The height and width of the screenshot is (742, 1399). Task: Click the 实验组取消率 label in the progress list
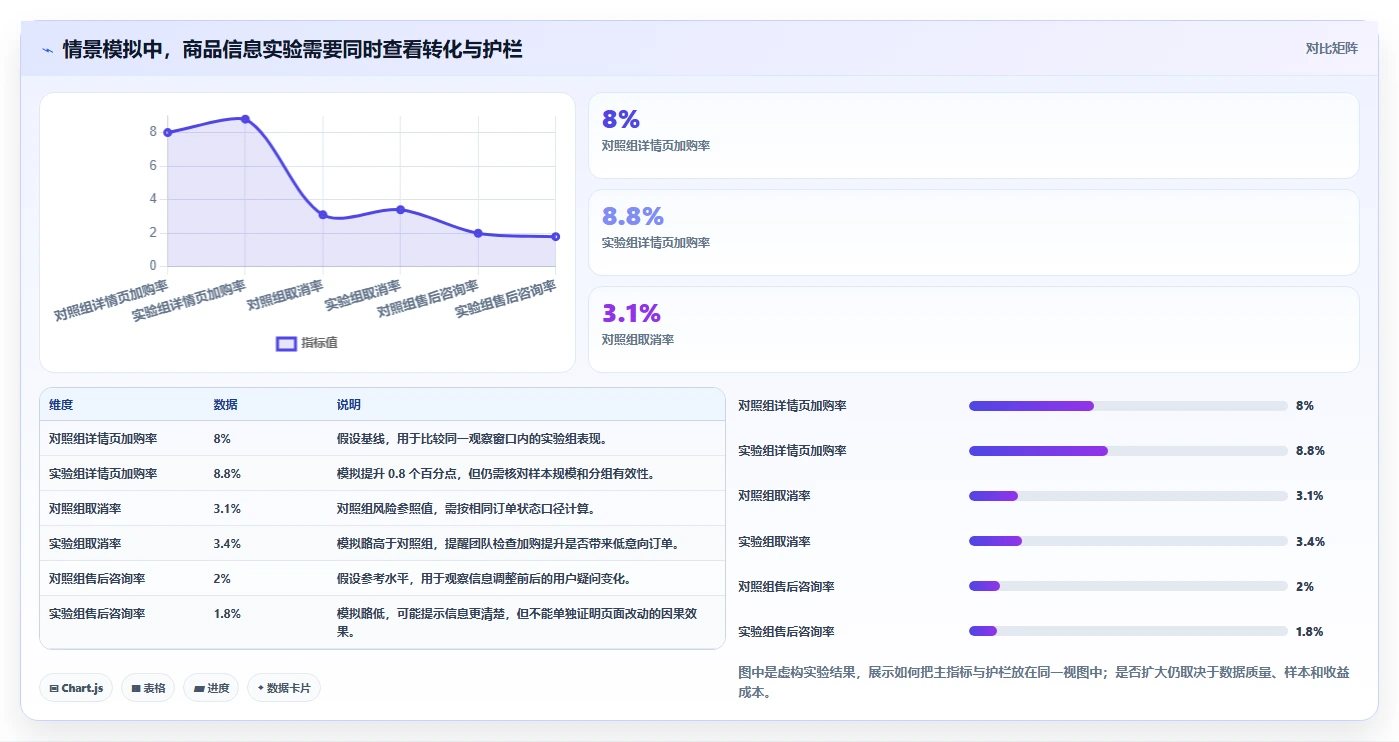774,541
